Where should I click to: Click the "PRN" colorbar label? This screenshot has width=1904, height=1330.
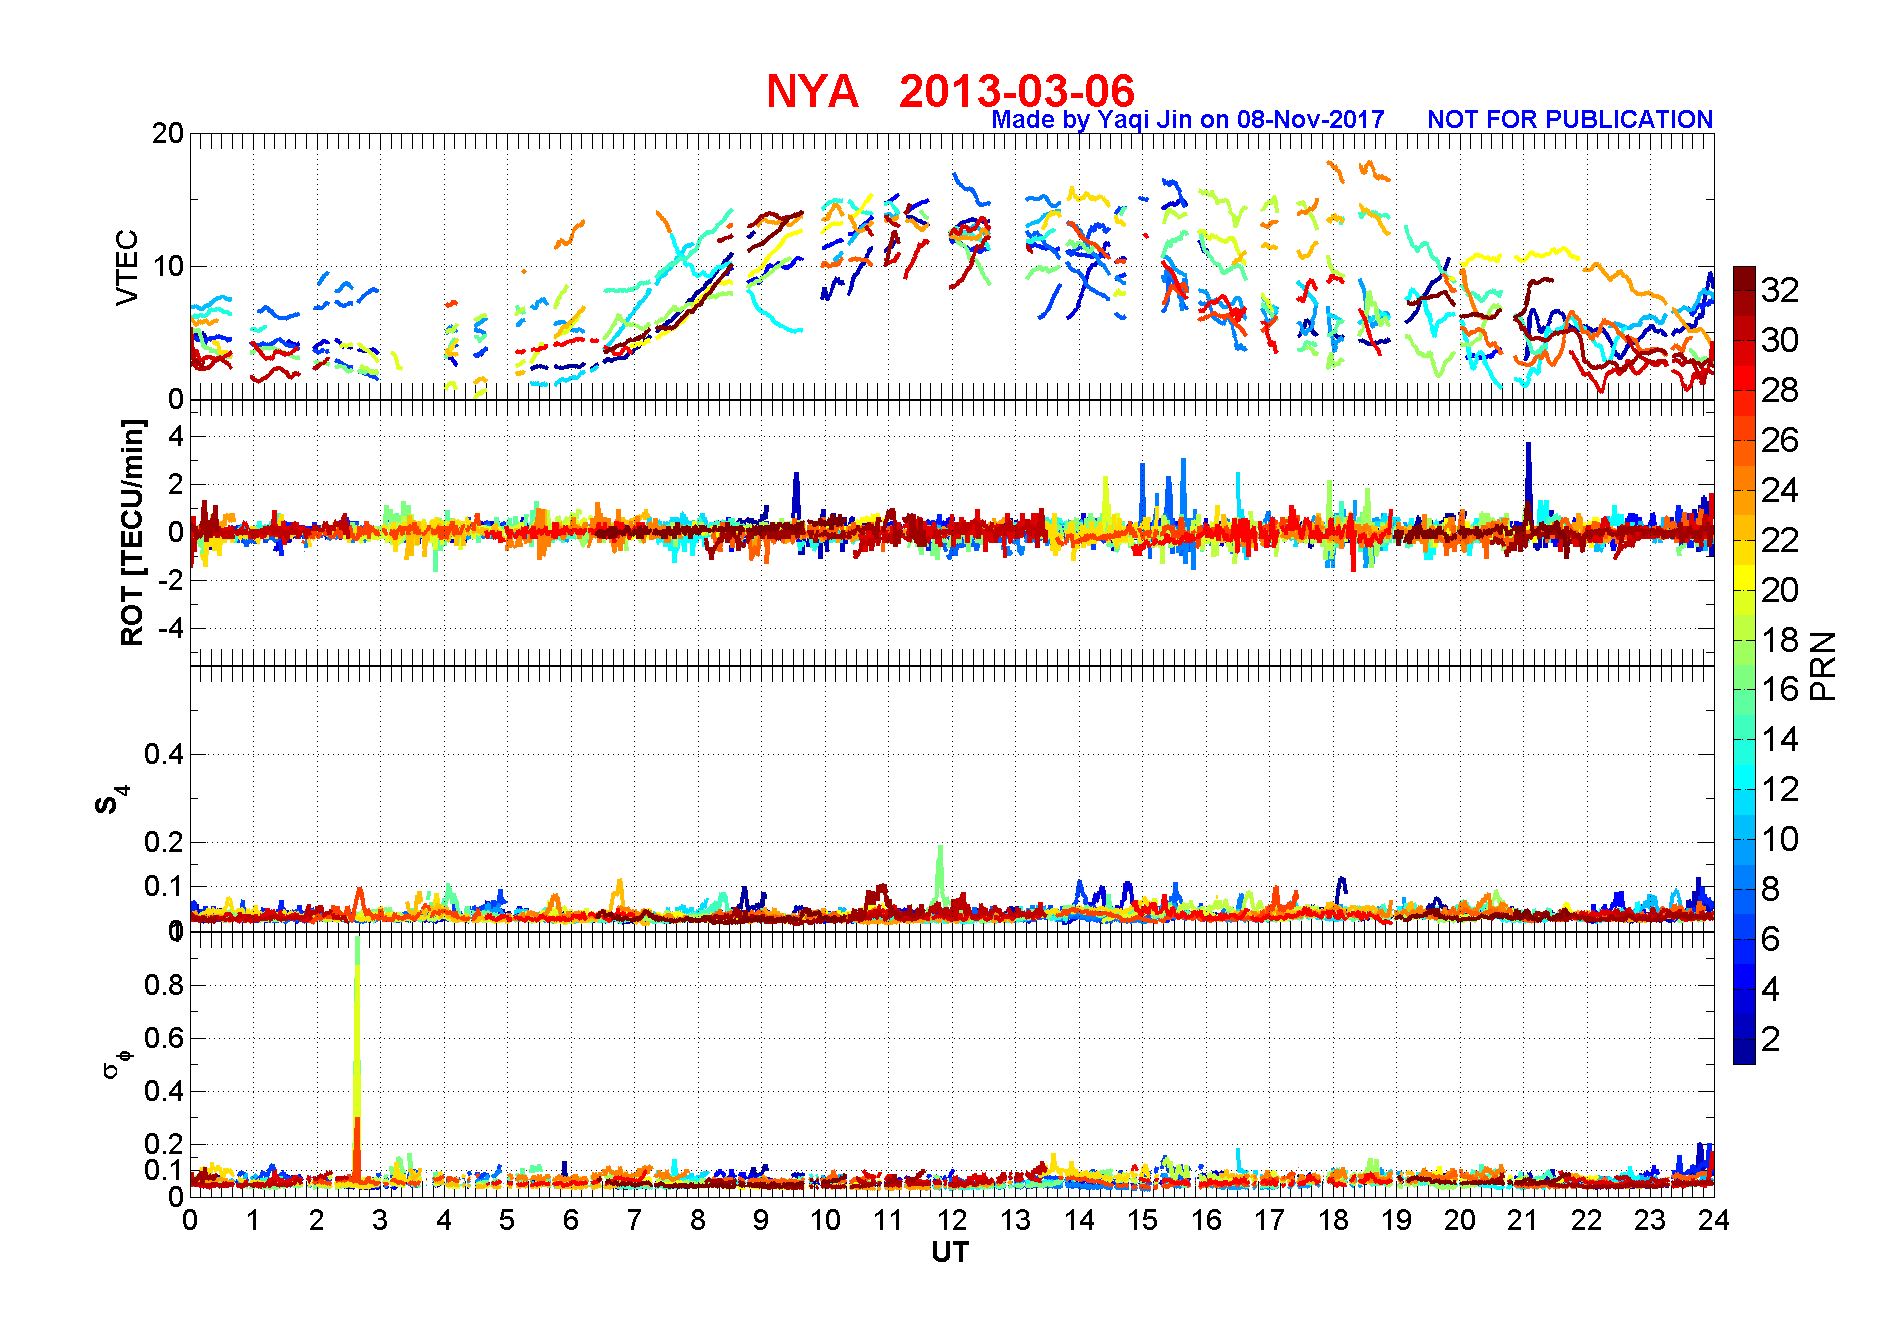point(1823,666)
